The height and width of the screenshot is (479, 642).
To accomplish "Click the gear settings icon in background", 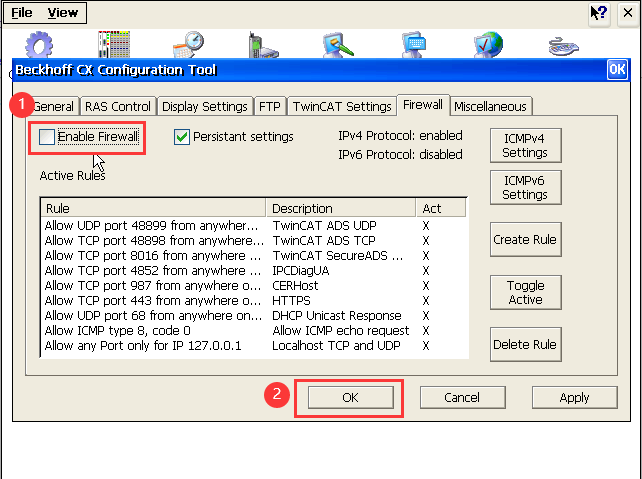I will point(39,45).
